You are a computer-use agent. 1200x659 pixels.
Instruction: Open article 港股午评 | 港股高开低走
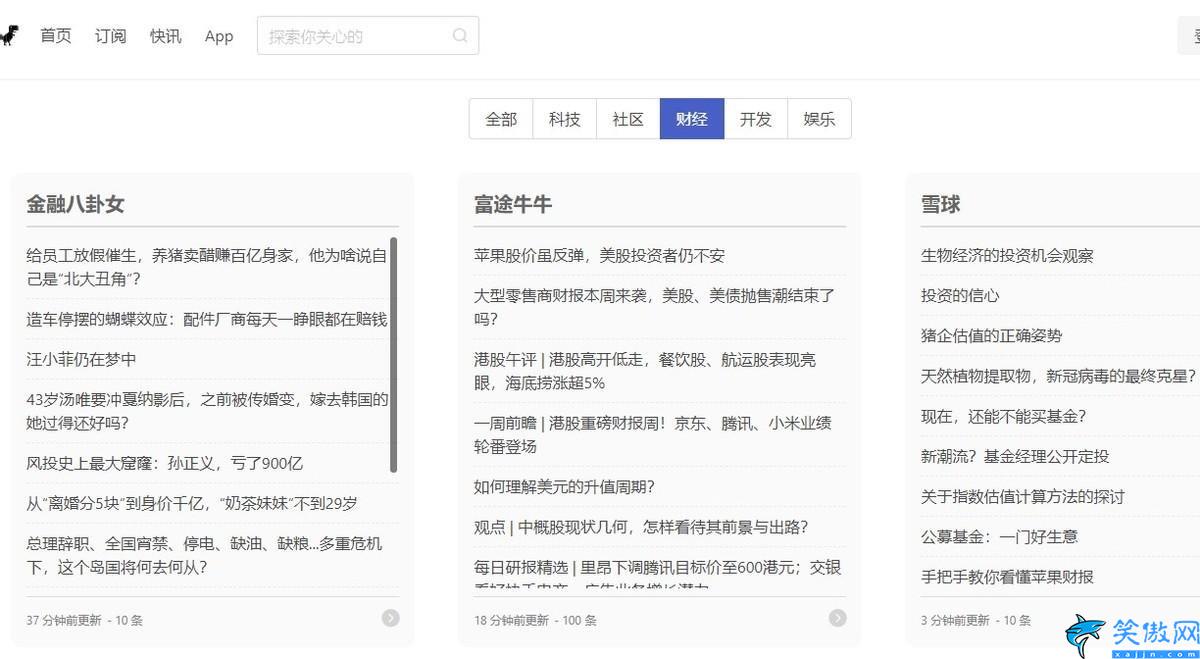[645, 371]
